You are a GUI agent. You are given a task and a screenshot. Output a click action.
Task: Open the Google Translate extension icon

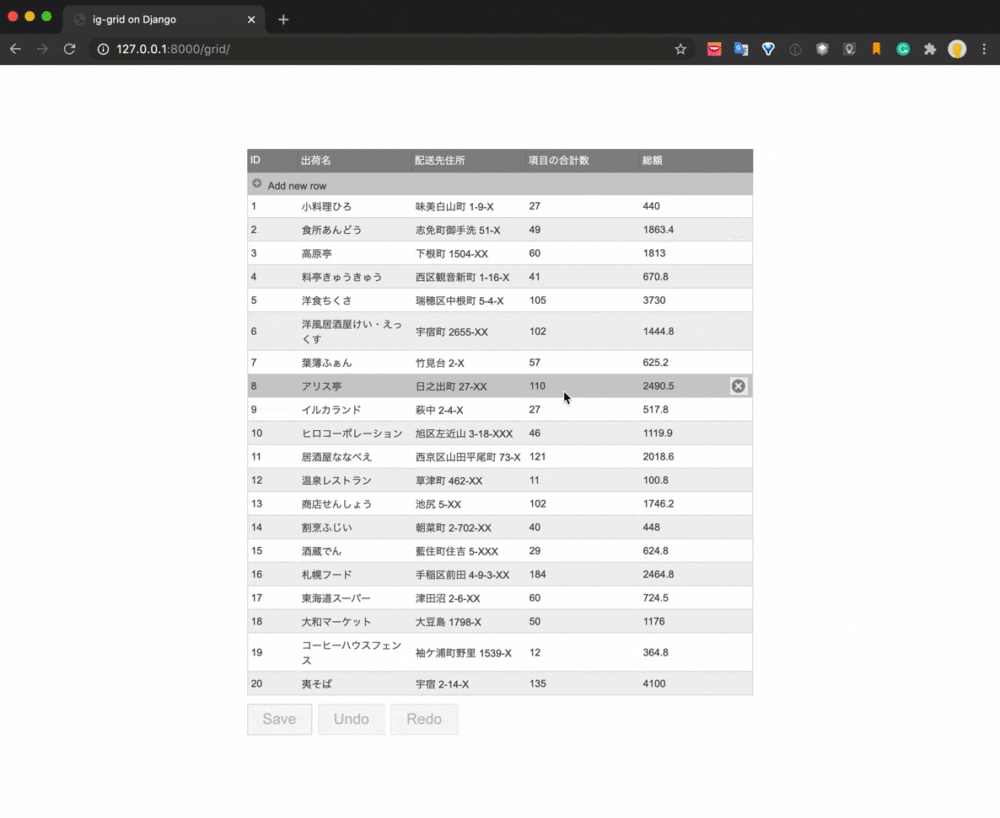741,48
